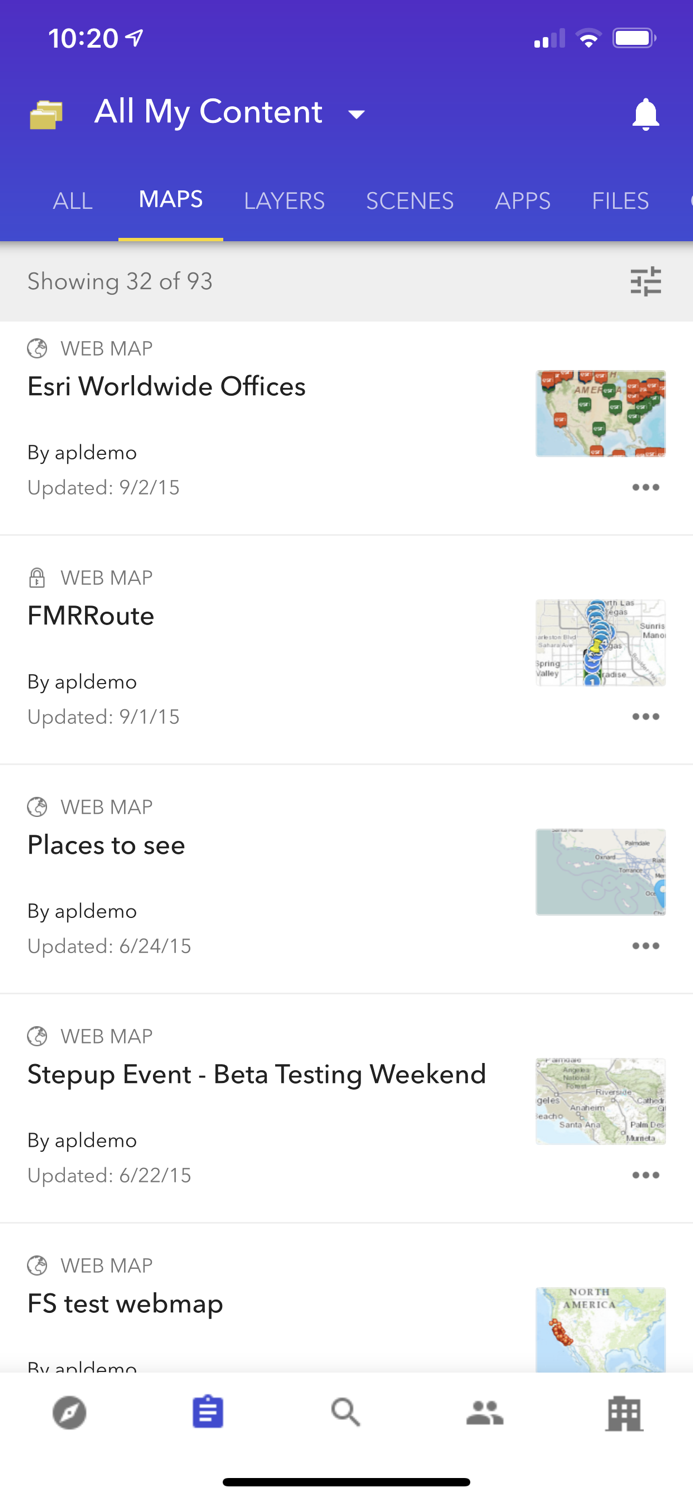
Task: Select the Explore compass icon in bottom bar
Action: (69, 1412)
